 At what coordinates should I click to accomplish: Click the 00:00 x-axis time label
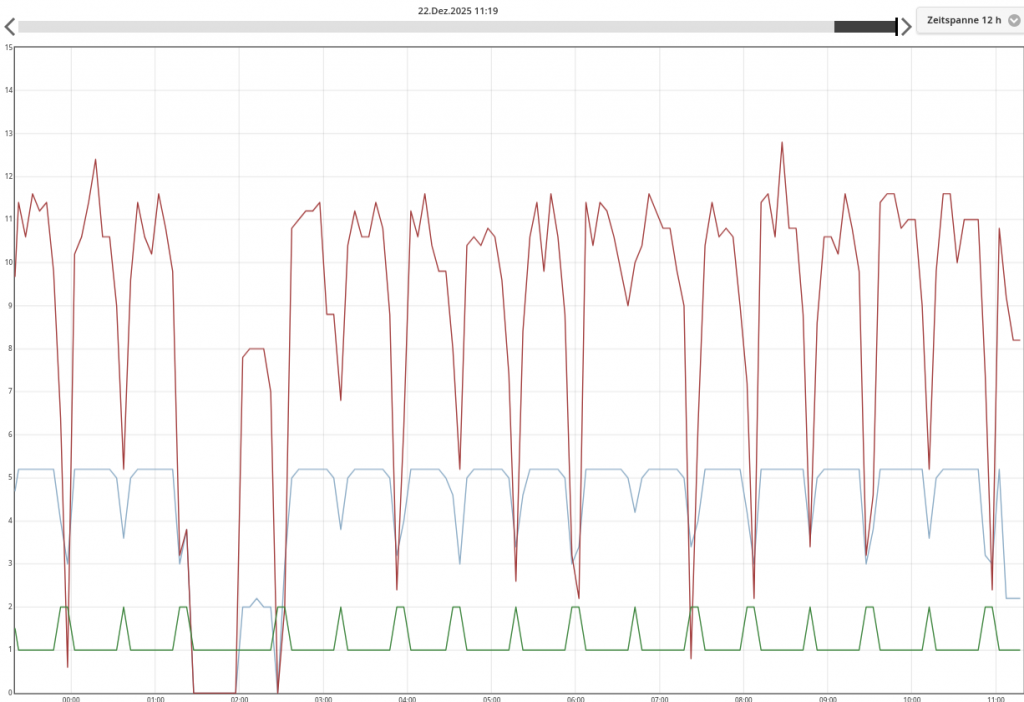coord(71,699)
